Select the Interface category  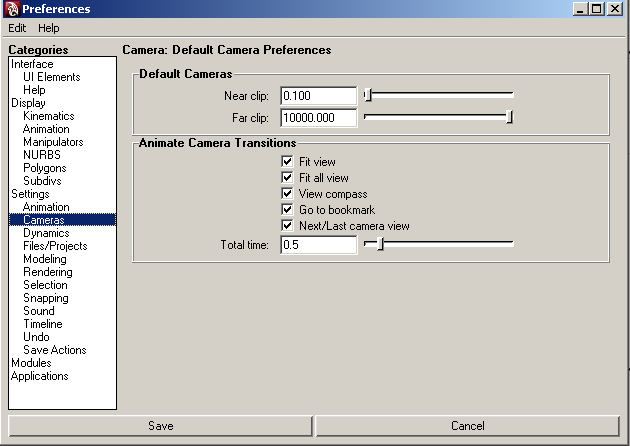click(x=32, y=64)
